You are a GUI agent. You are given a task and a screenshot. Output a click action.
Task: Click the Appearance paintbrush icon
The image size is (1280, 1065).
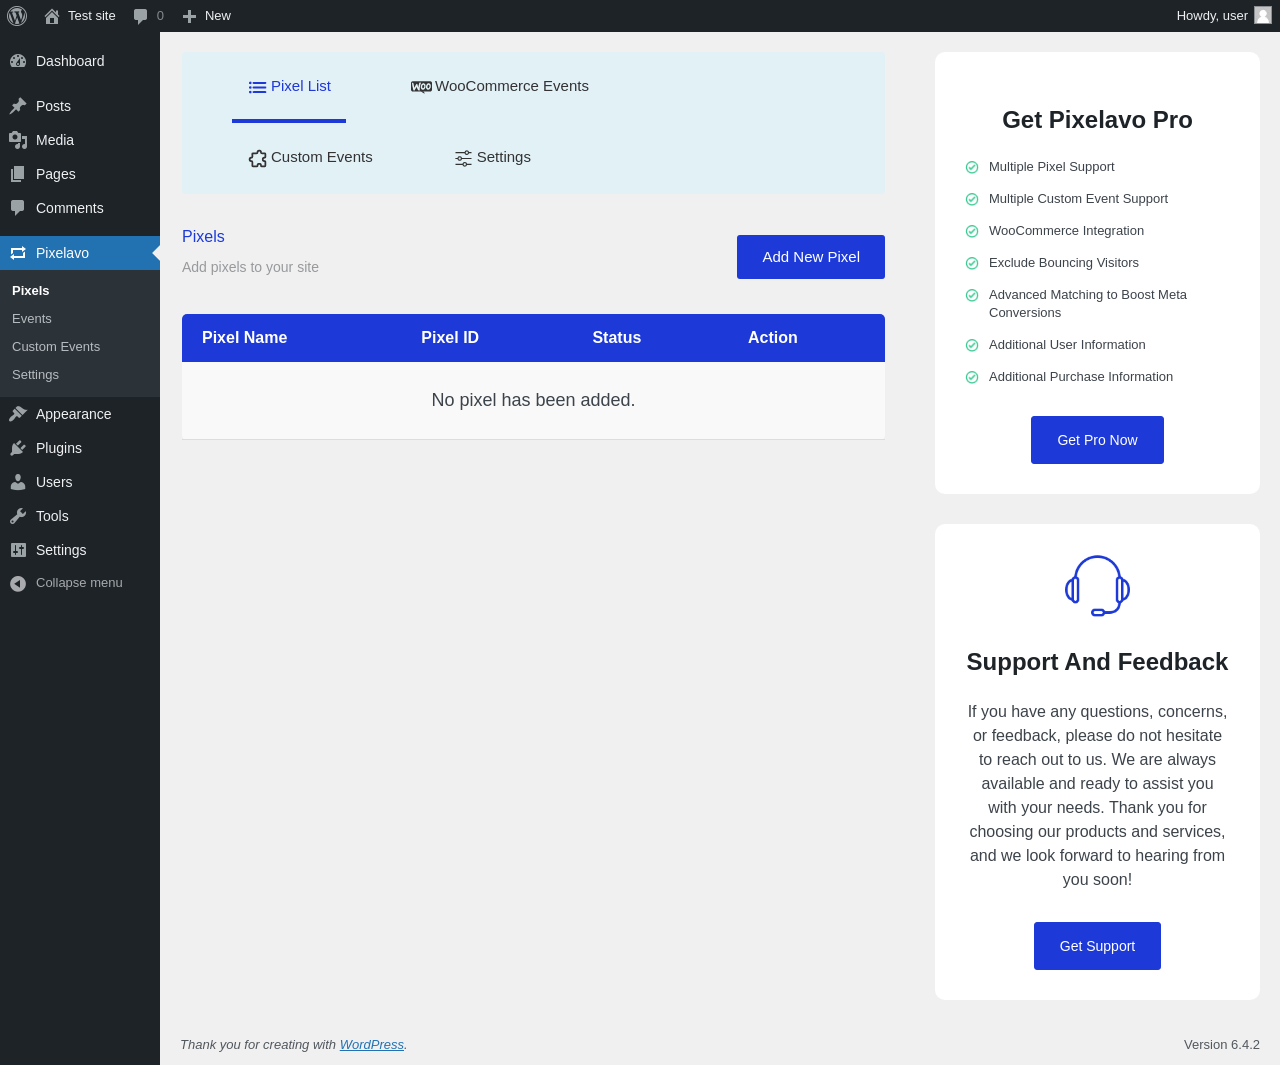[18, 414]
